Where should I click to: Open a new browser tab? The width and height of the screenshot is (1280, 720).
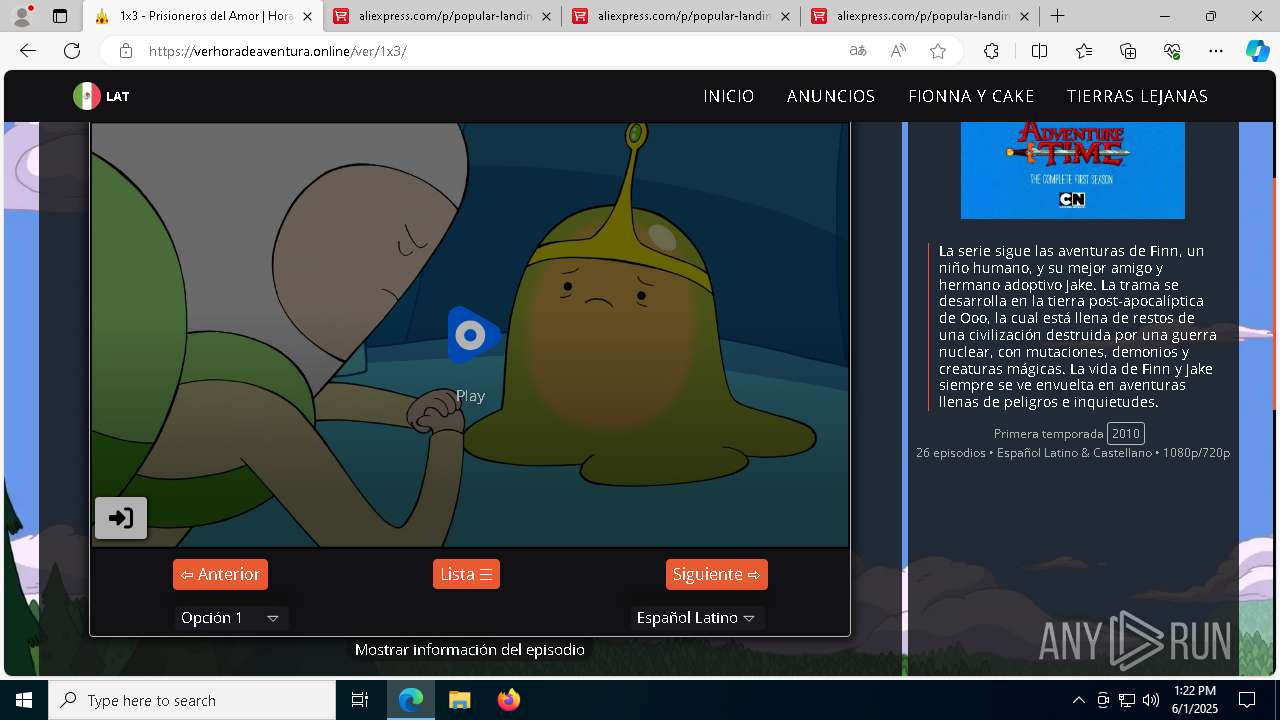click(x=1057, y=16)
